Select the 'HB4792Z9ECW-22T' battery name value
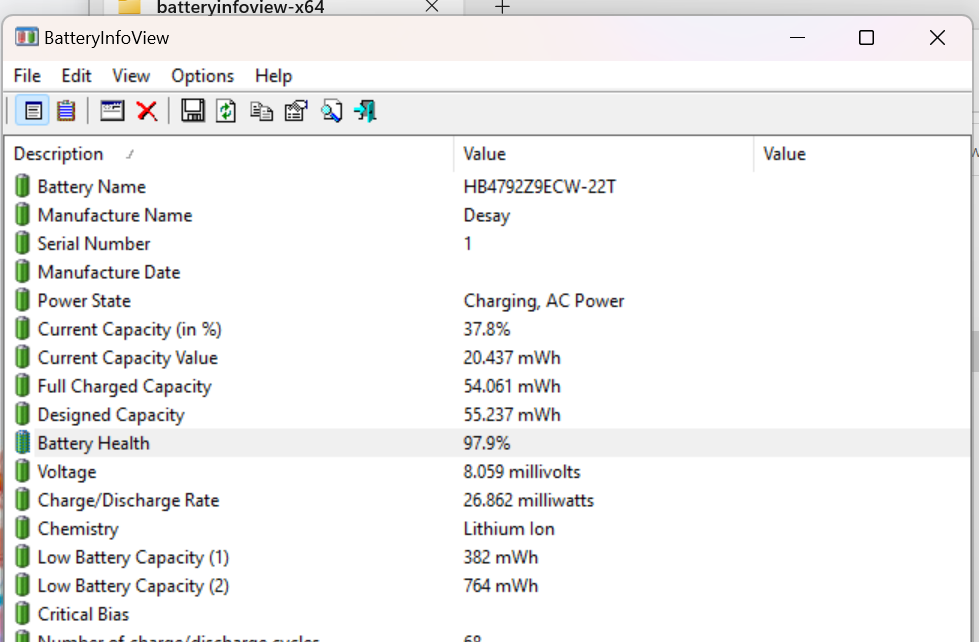The height and width of the screenshot is (642, 979). coord(539,187)
